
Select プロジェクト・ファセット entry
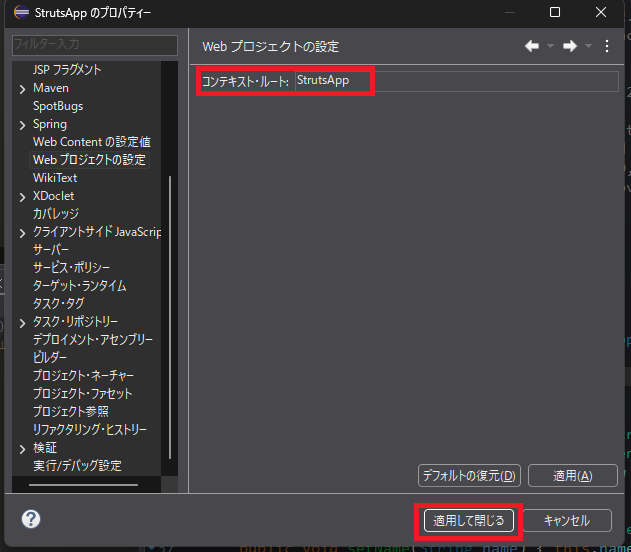pyautogui.click(x=82, y=393)
